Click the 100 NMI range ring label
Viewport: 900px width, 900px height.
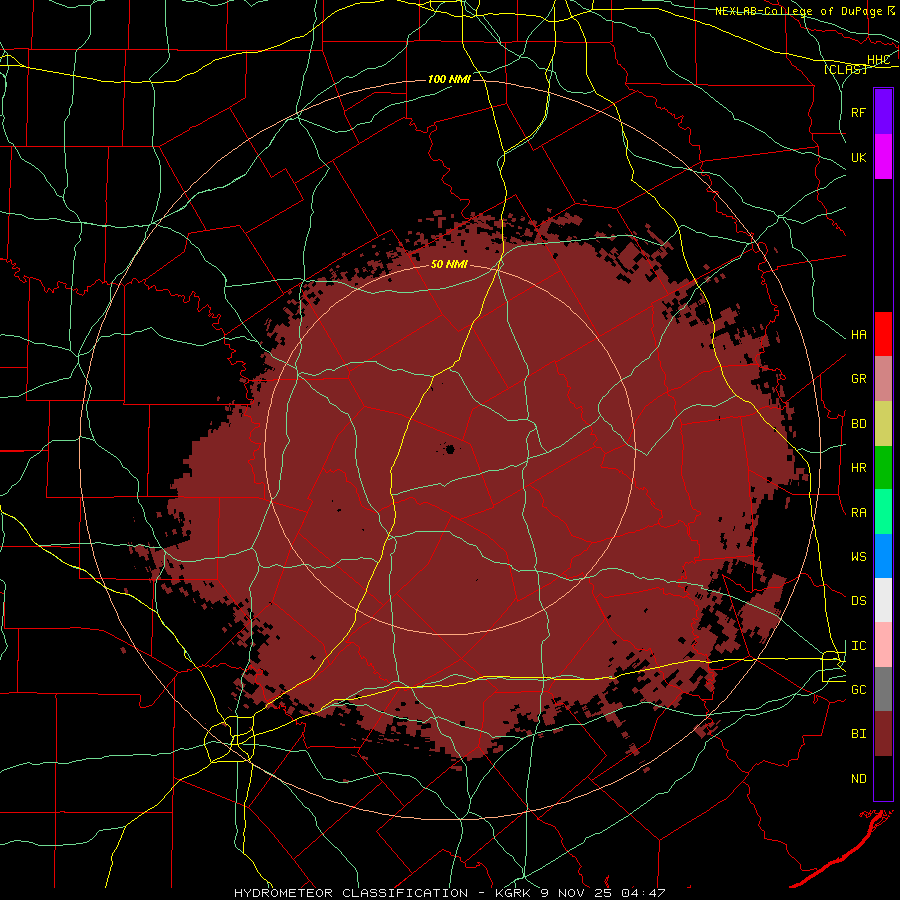tap(449, 79)
